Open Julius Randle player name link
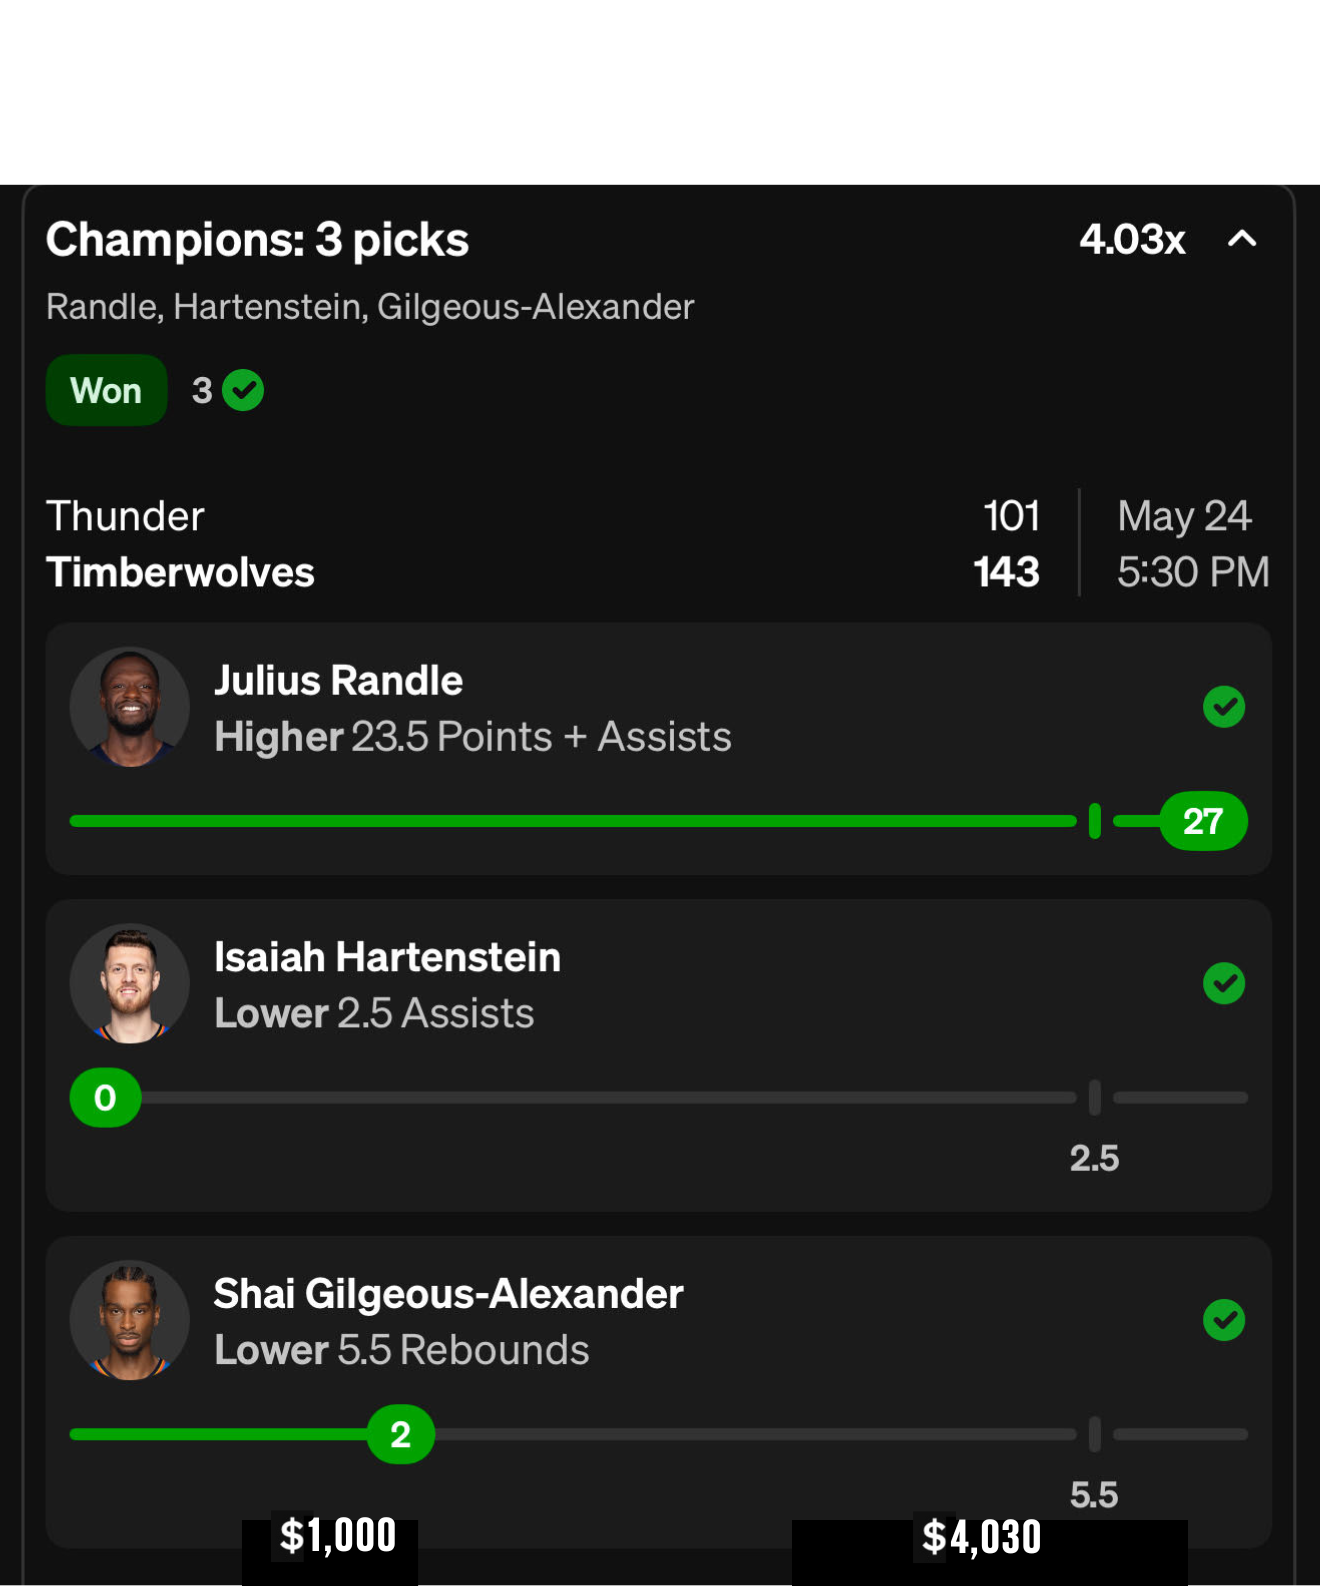Screen dimensions: 1320x1586 [338, 681]
